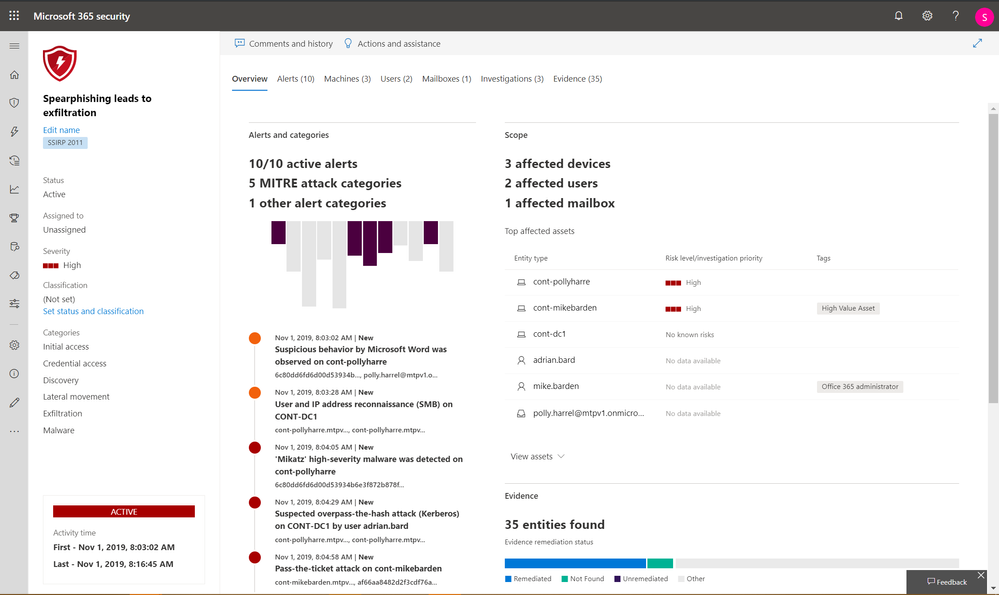
Task: Open the user account avatar
Action: tap(984, 17)
